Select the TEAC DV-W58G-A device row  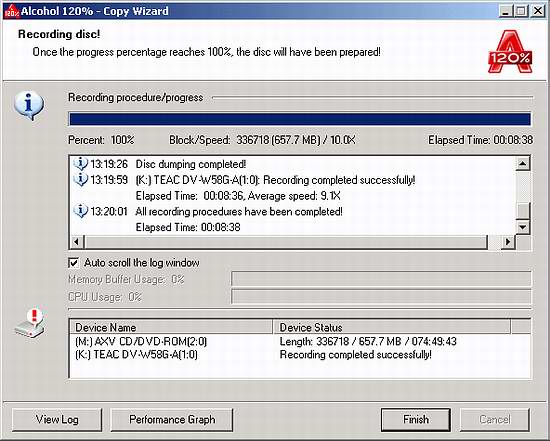pyautogui.click(x=300, y=355)
